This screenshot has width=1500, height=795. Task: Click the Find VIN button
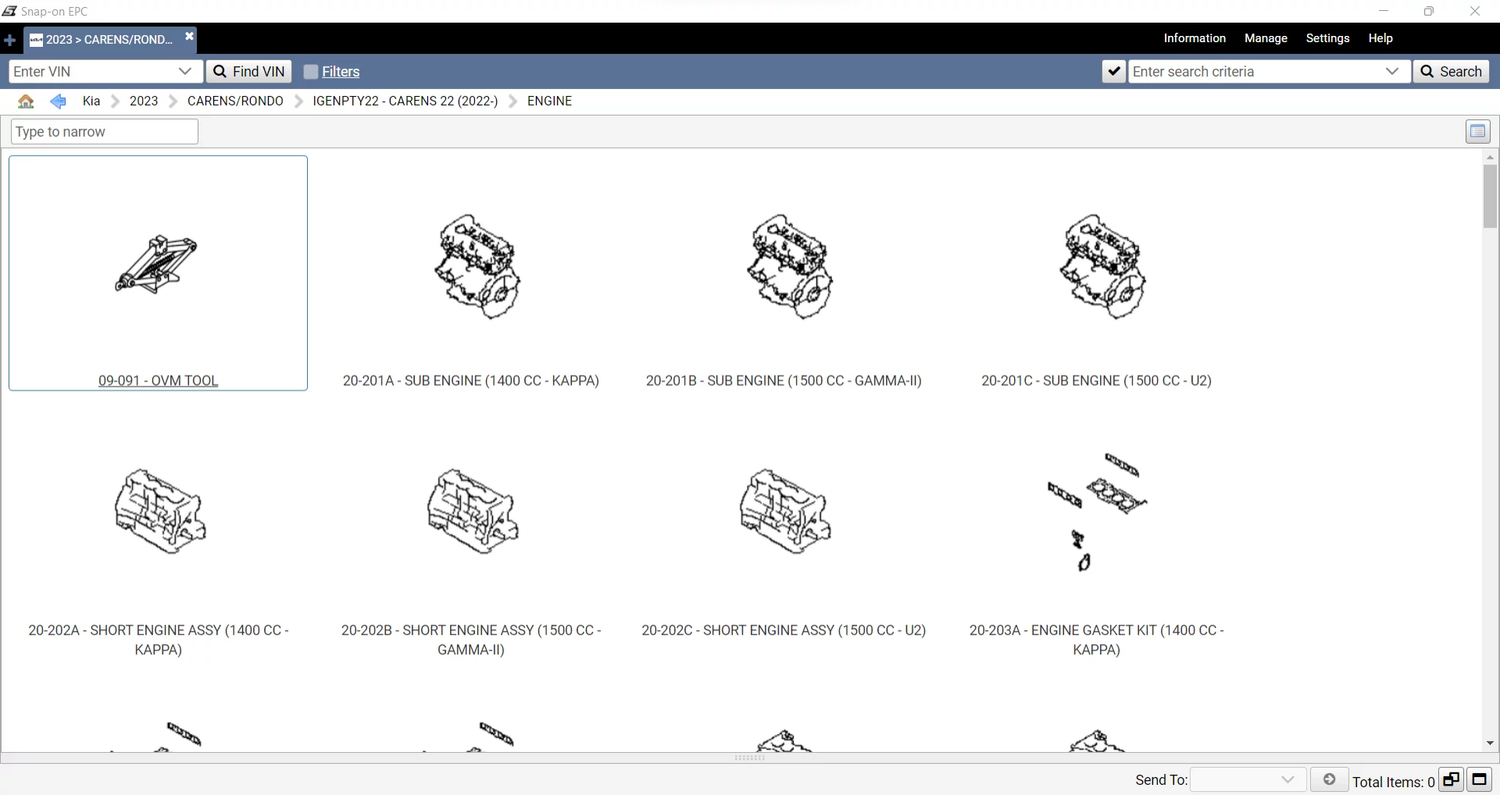[x=249, y=72]
